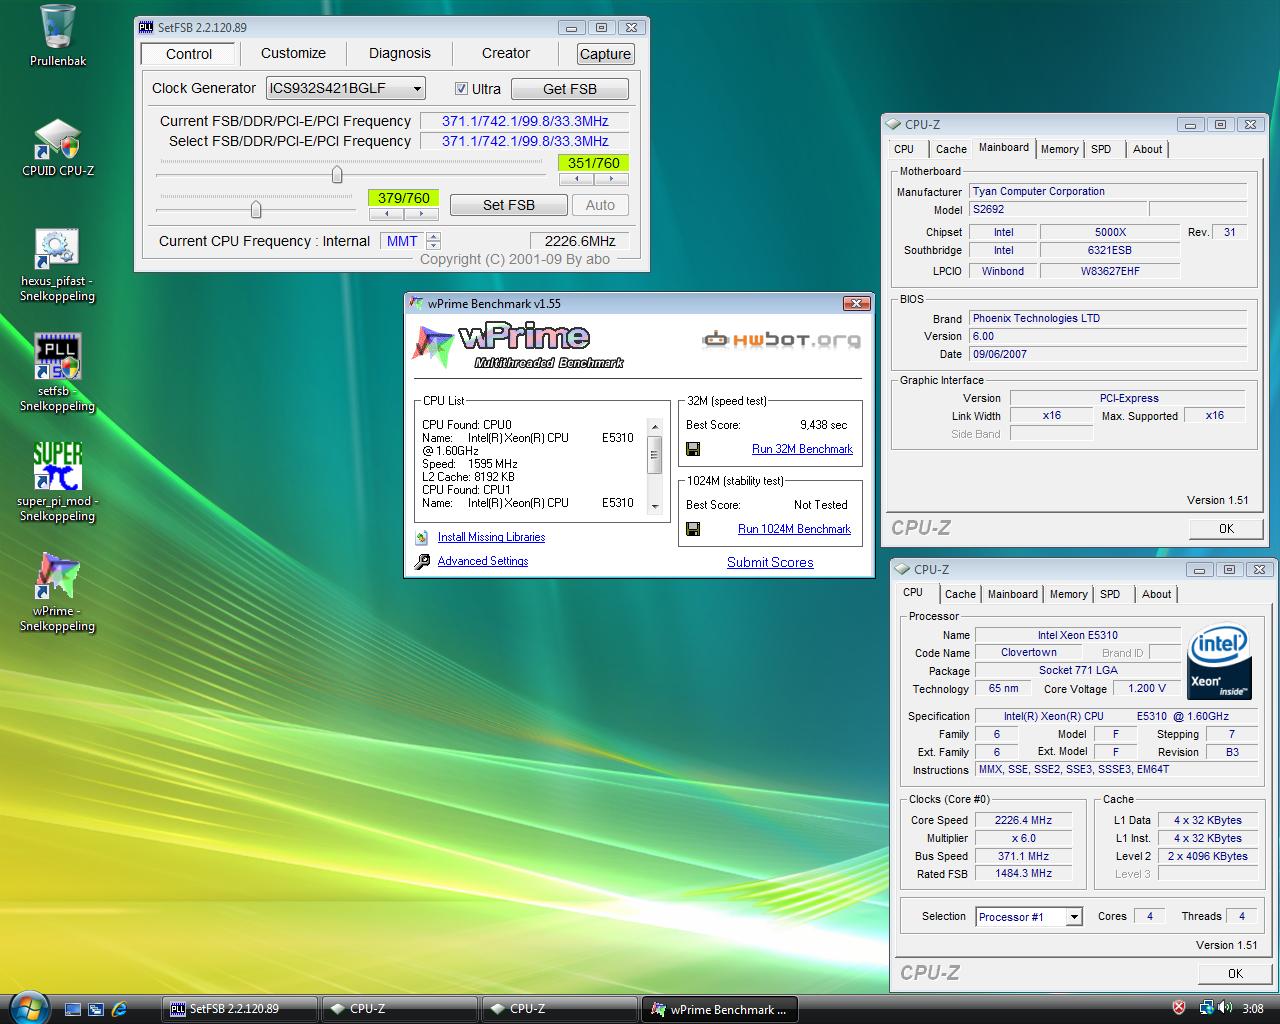
Task: Click left arrow under the 379/760 value
Action: point(386,214)
